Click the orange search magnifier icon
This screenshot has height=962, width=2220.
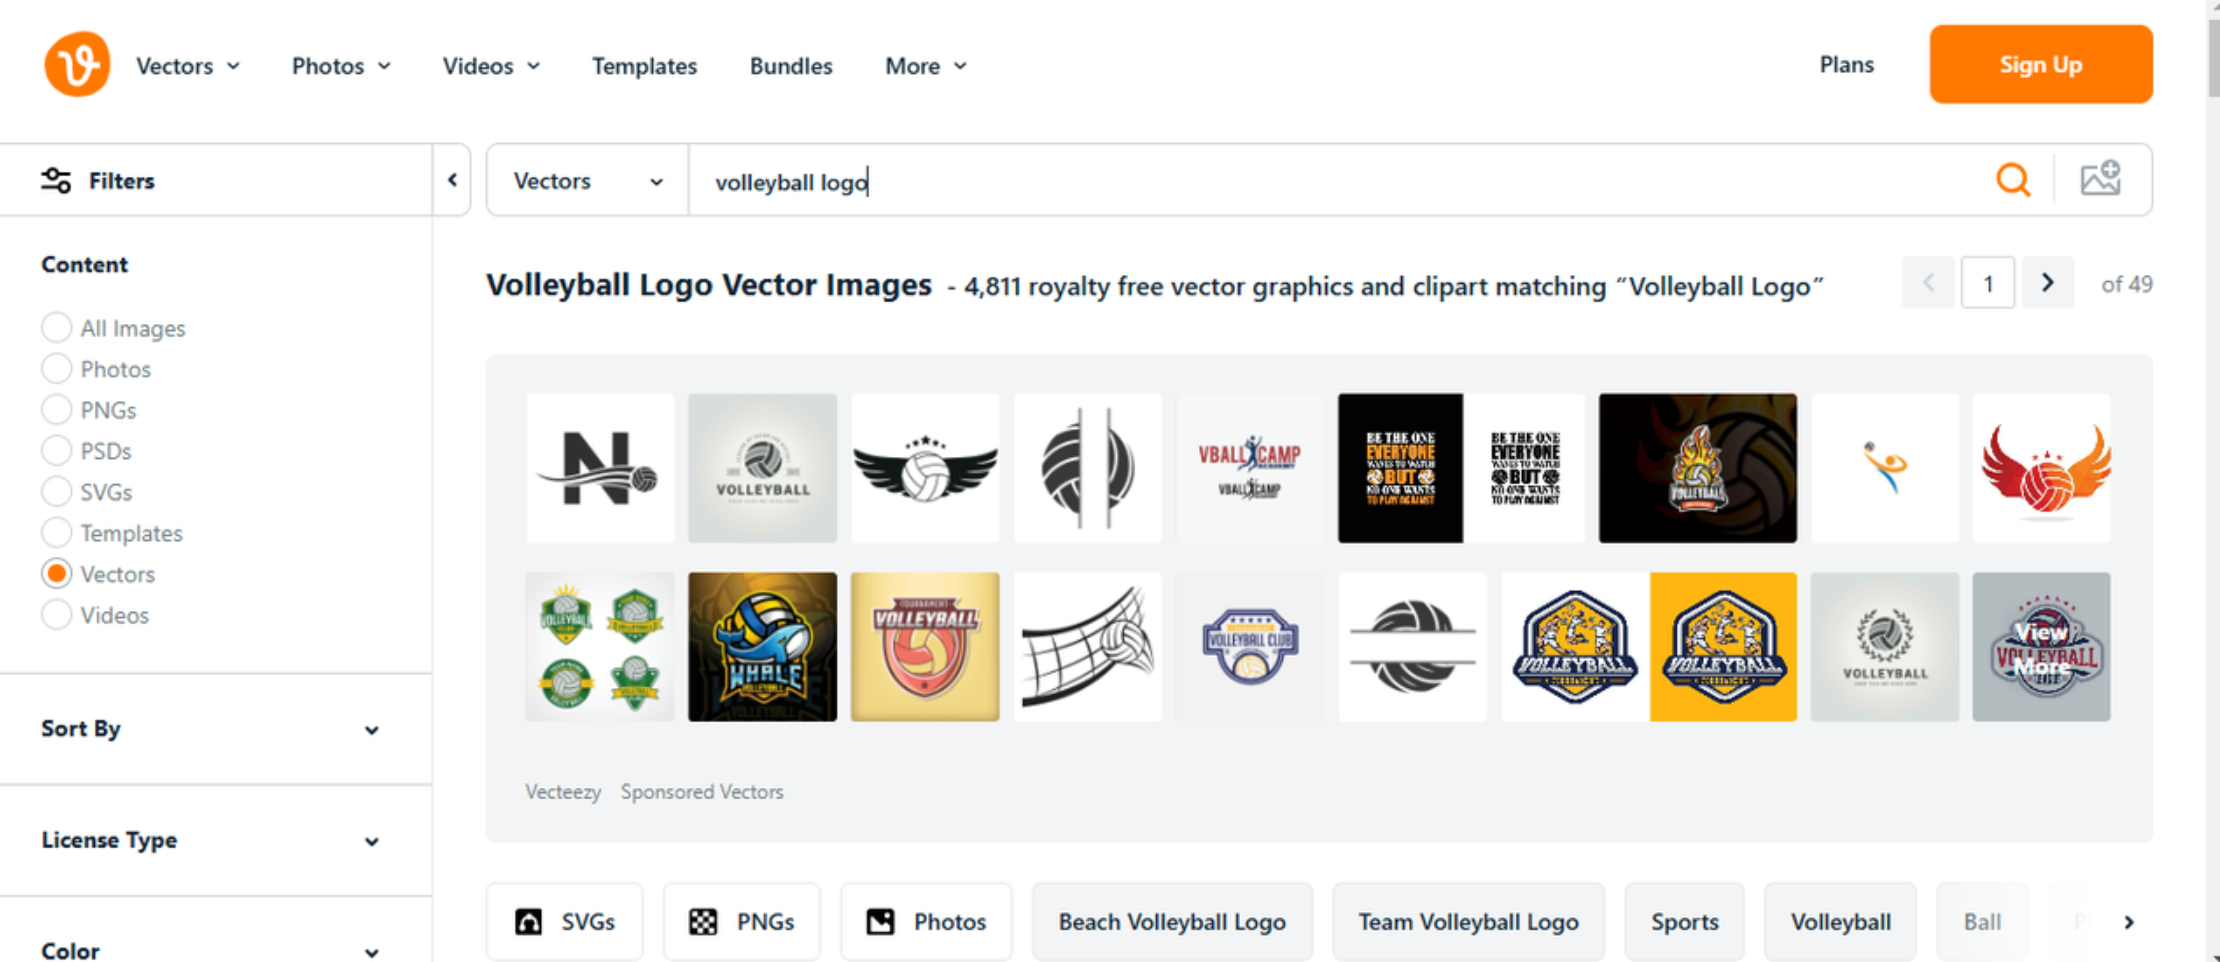[x=2012, y=181]
